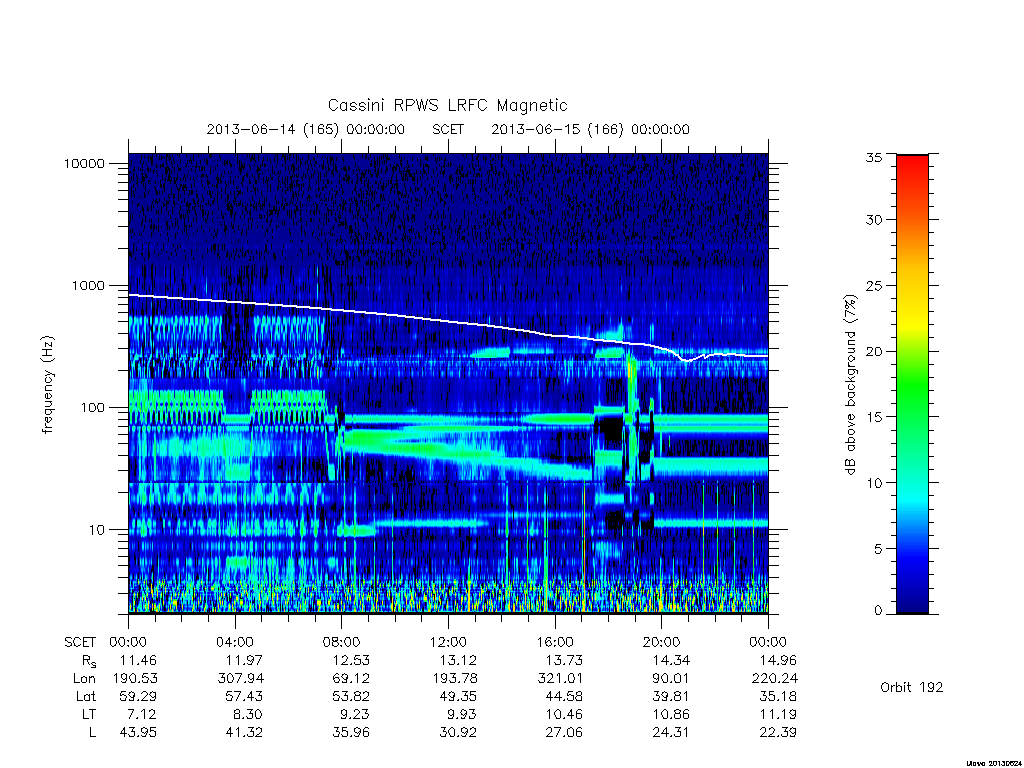Click the "15" colorbar tick label
The width and height of the screenshot is (1024, 768).
874,417
